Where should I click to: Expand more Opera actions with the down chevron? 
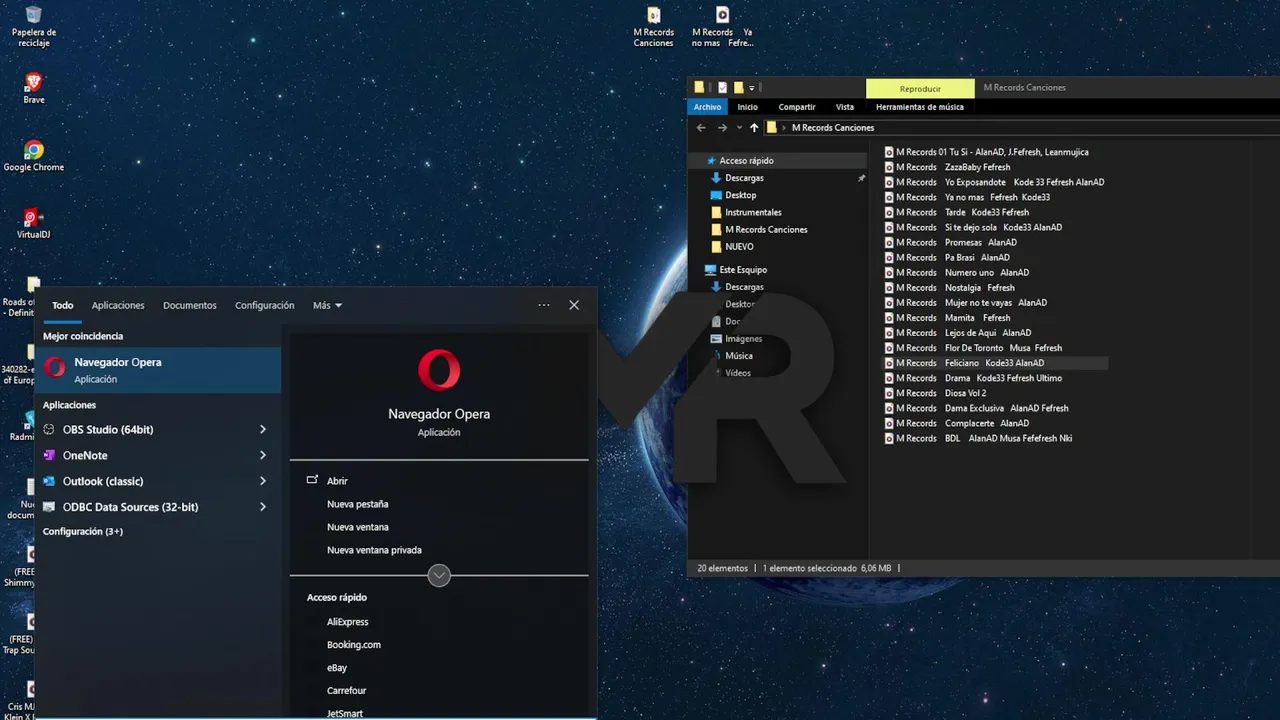(x=439, y=575)
